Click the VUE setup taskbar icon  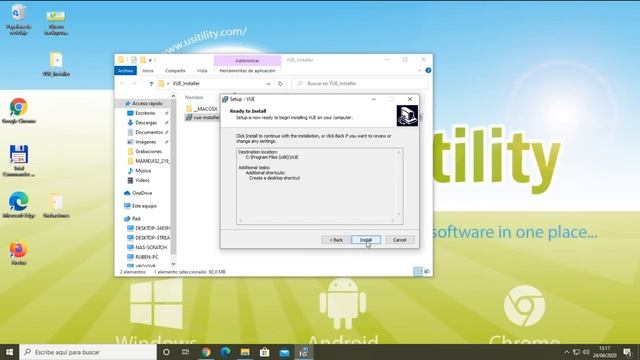tap(304, 352)
